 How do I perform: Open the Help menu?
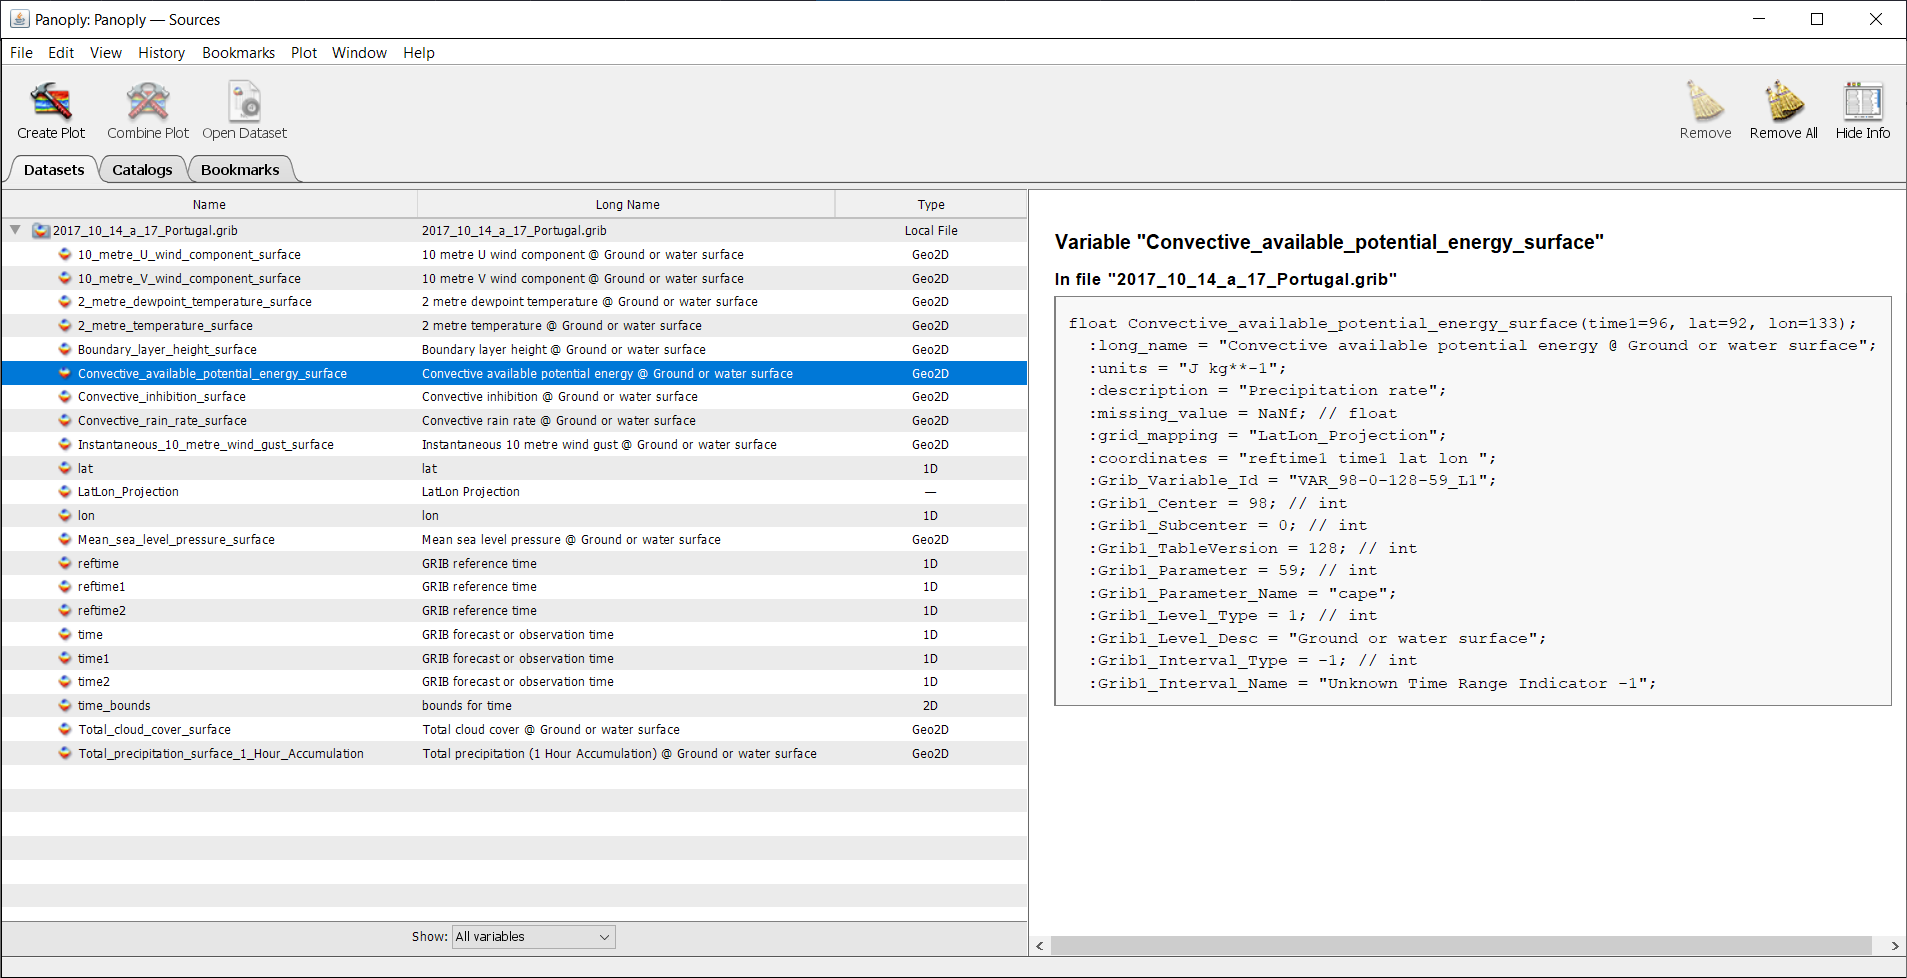(x=418, y=52)
